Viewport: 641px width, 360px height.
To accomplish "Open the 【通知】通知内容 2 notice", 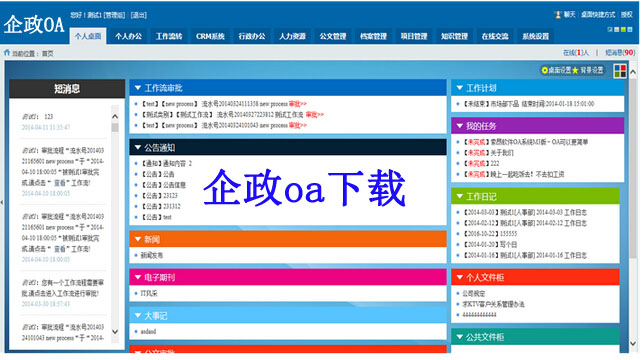I will point(166,163).
